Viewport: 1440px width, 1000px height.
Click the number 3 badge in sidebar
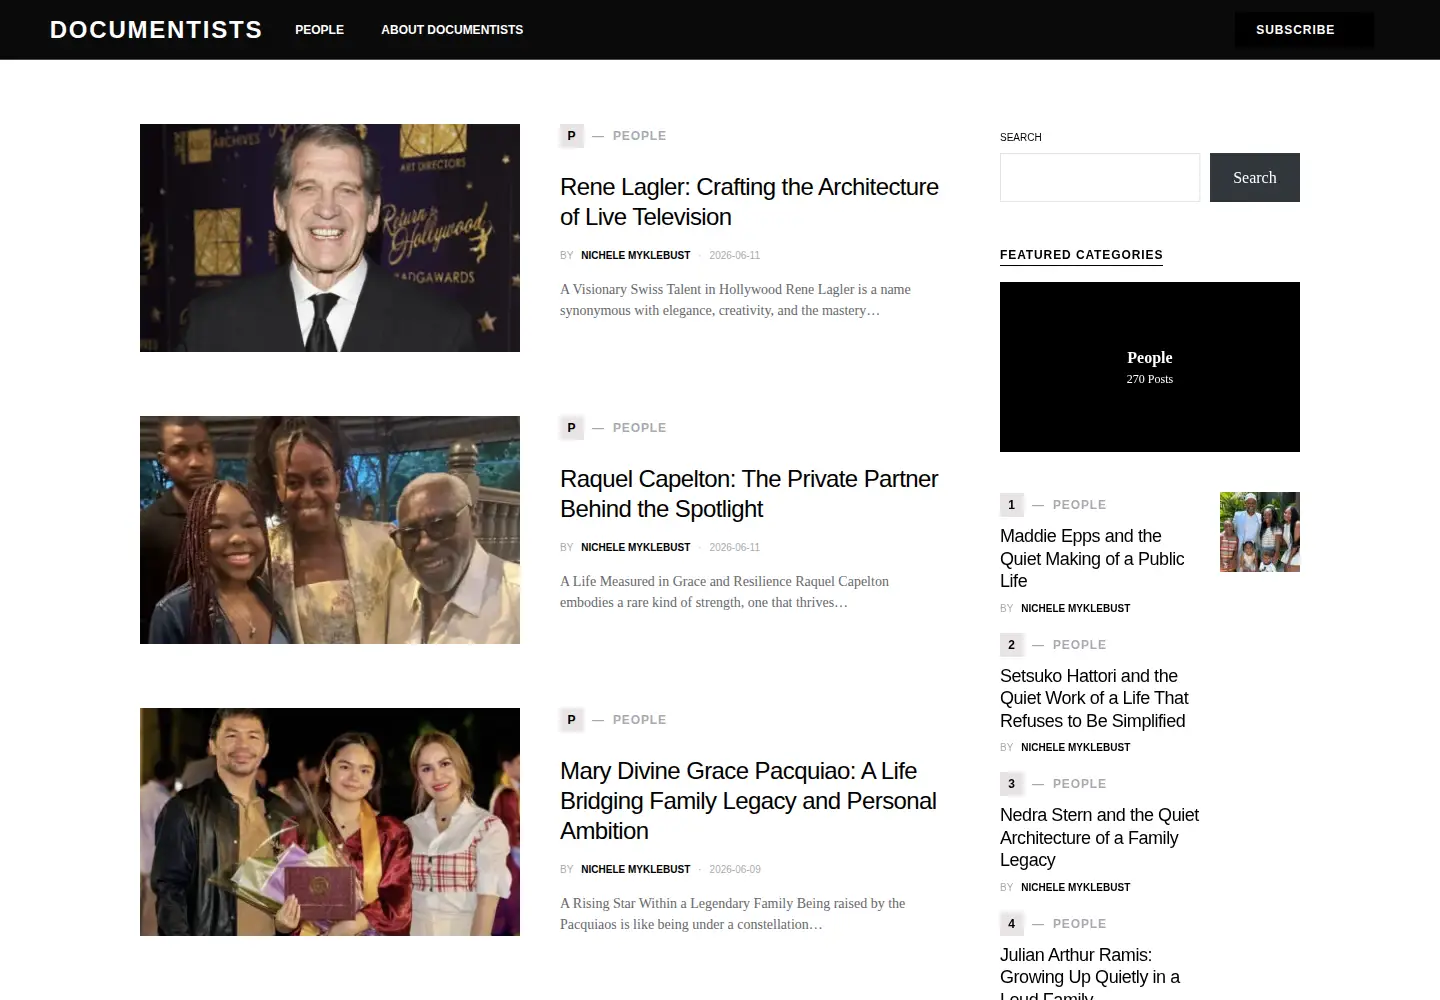coord(1011,784)
